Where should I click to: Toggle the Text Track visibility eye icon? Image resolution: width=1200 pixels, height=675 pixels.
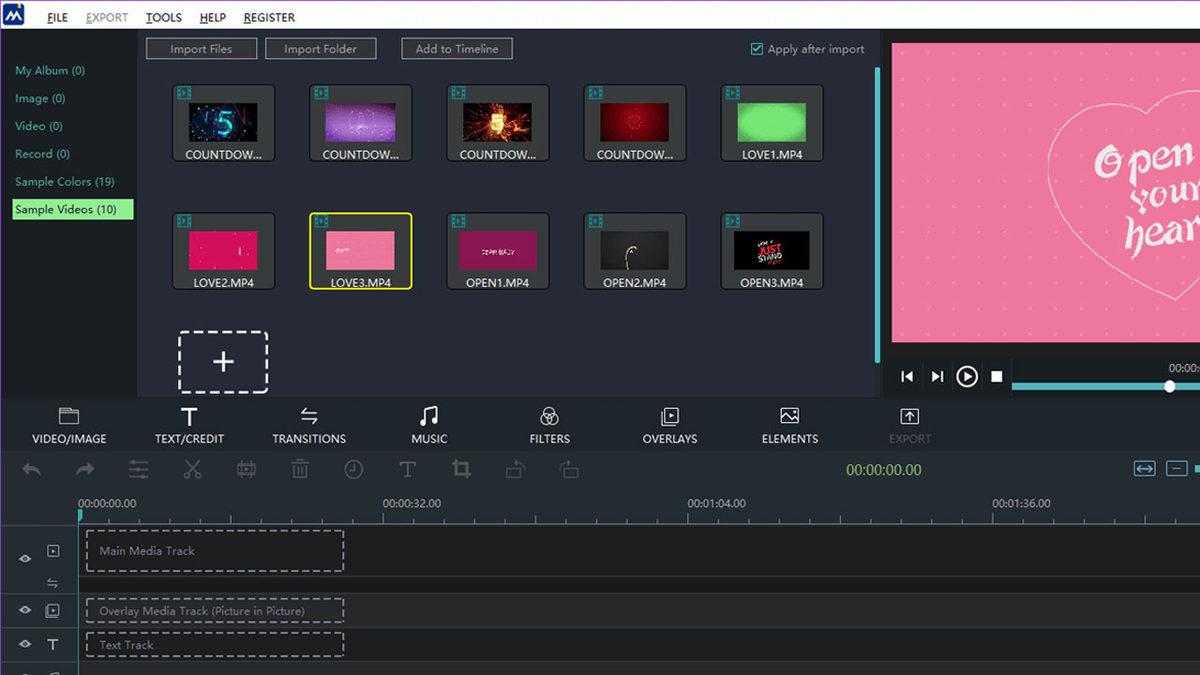click(23, 644)
